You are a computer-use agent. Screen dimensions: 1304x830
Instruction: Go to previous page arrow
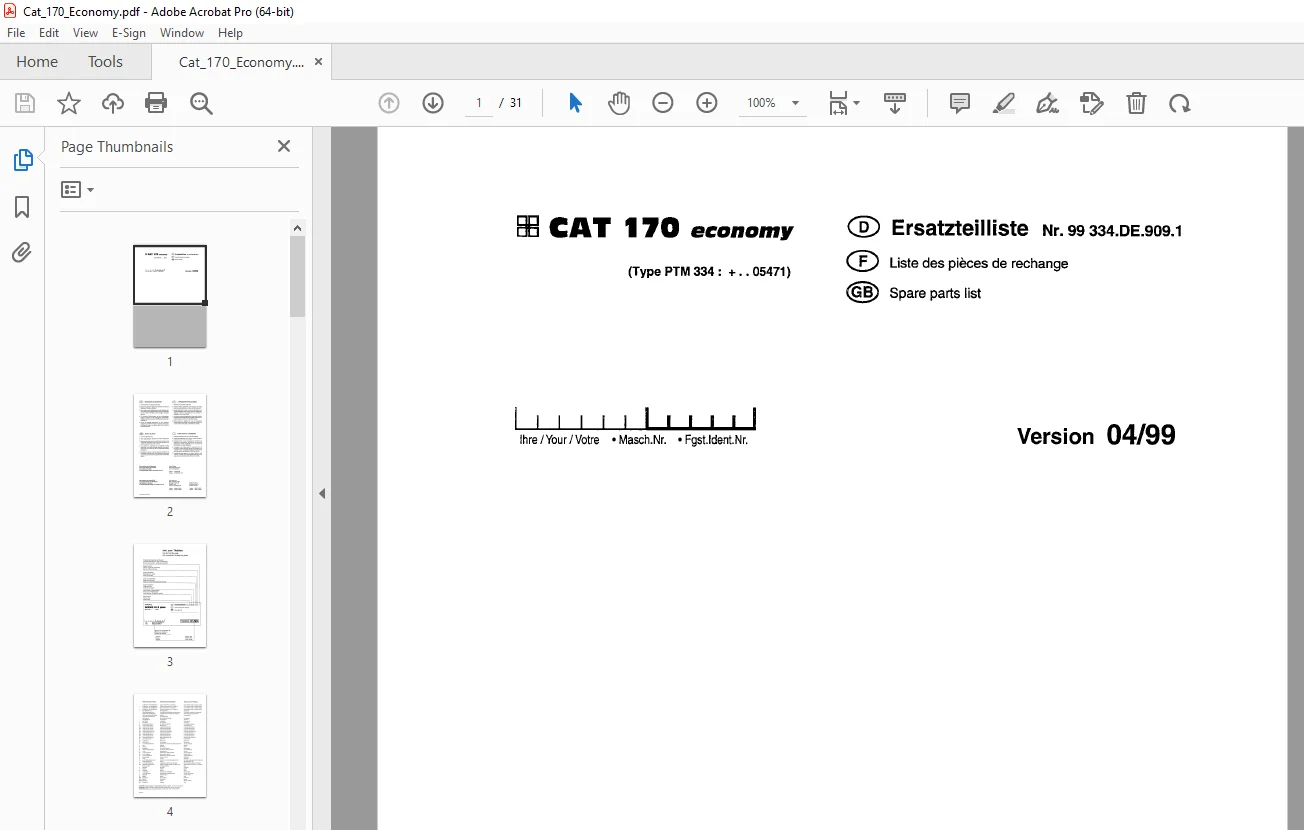[389, 103]
